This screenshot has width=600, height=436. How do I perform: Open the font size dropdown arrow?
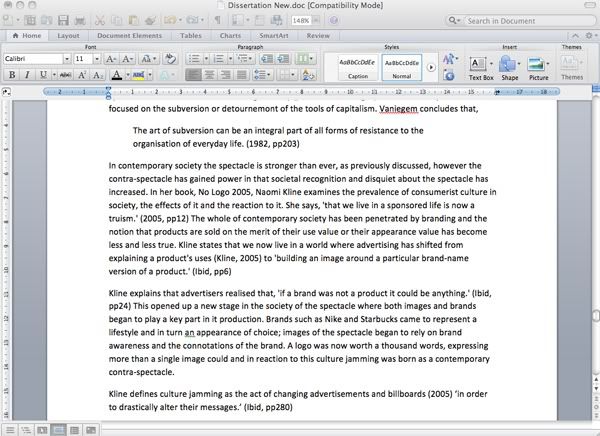97,59
